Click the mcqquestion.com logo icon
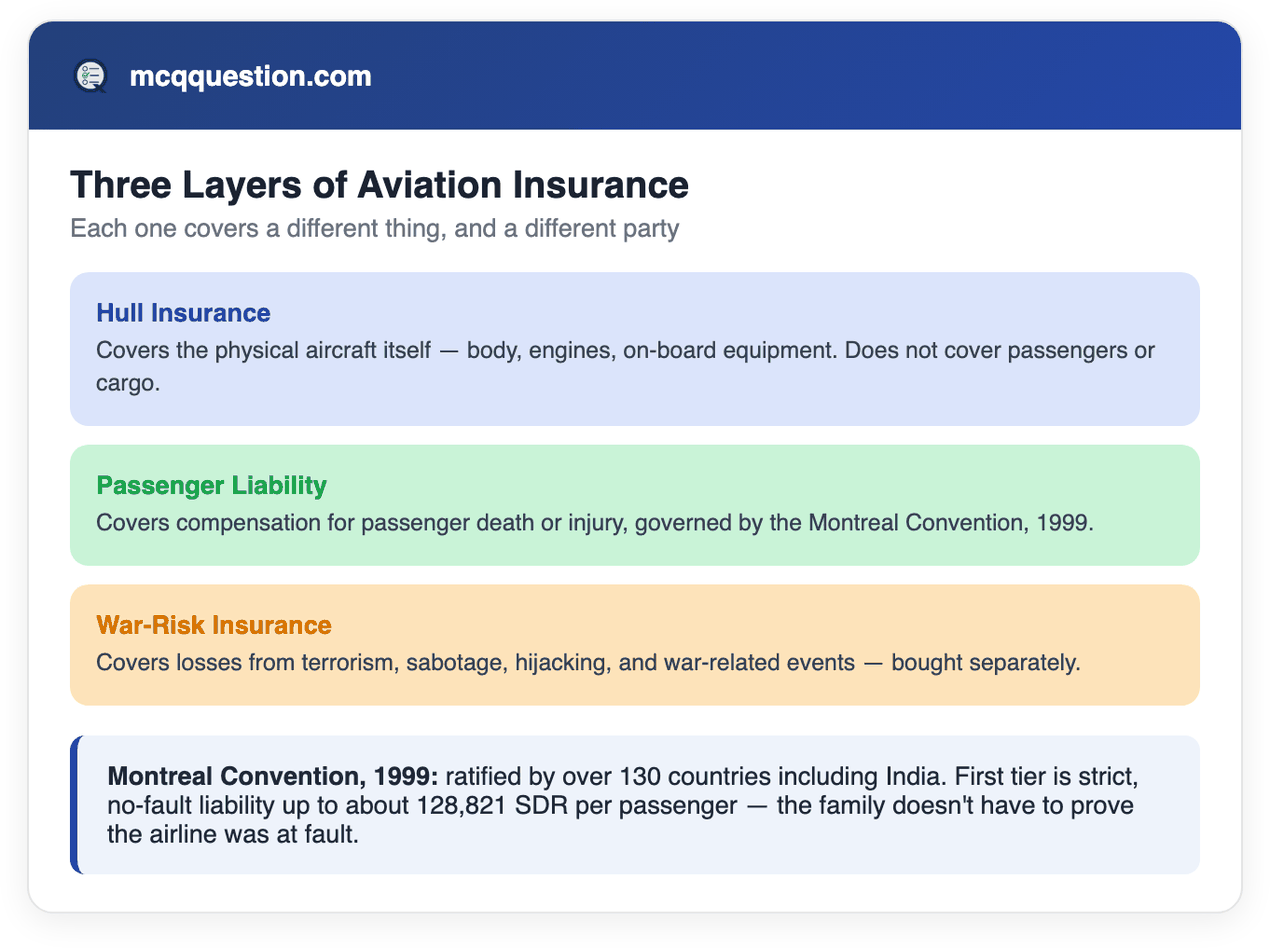The width and height of the screenshot is (1270, 948). tap(90, 76)
